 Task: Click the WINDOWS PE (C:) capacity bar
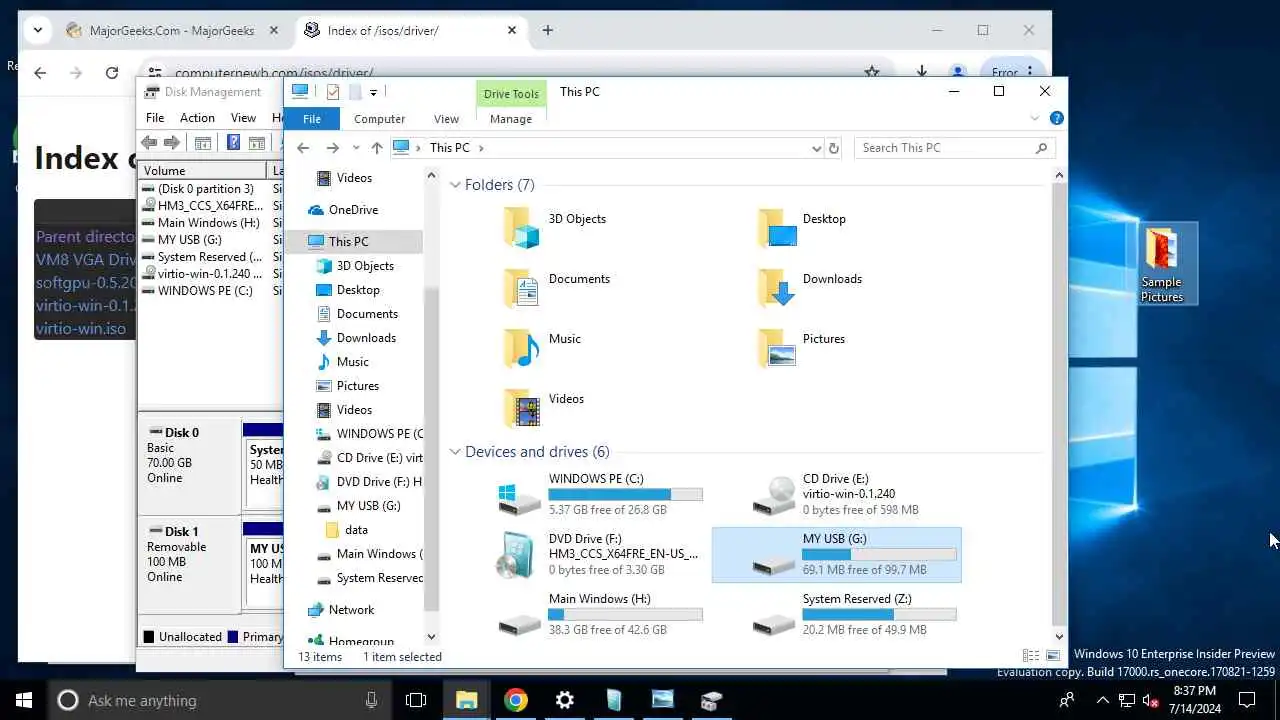point(625,494)
